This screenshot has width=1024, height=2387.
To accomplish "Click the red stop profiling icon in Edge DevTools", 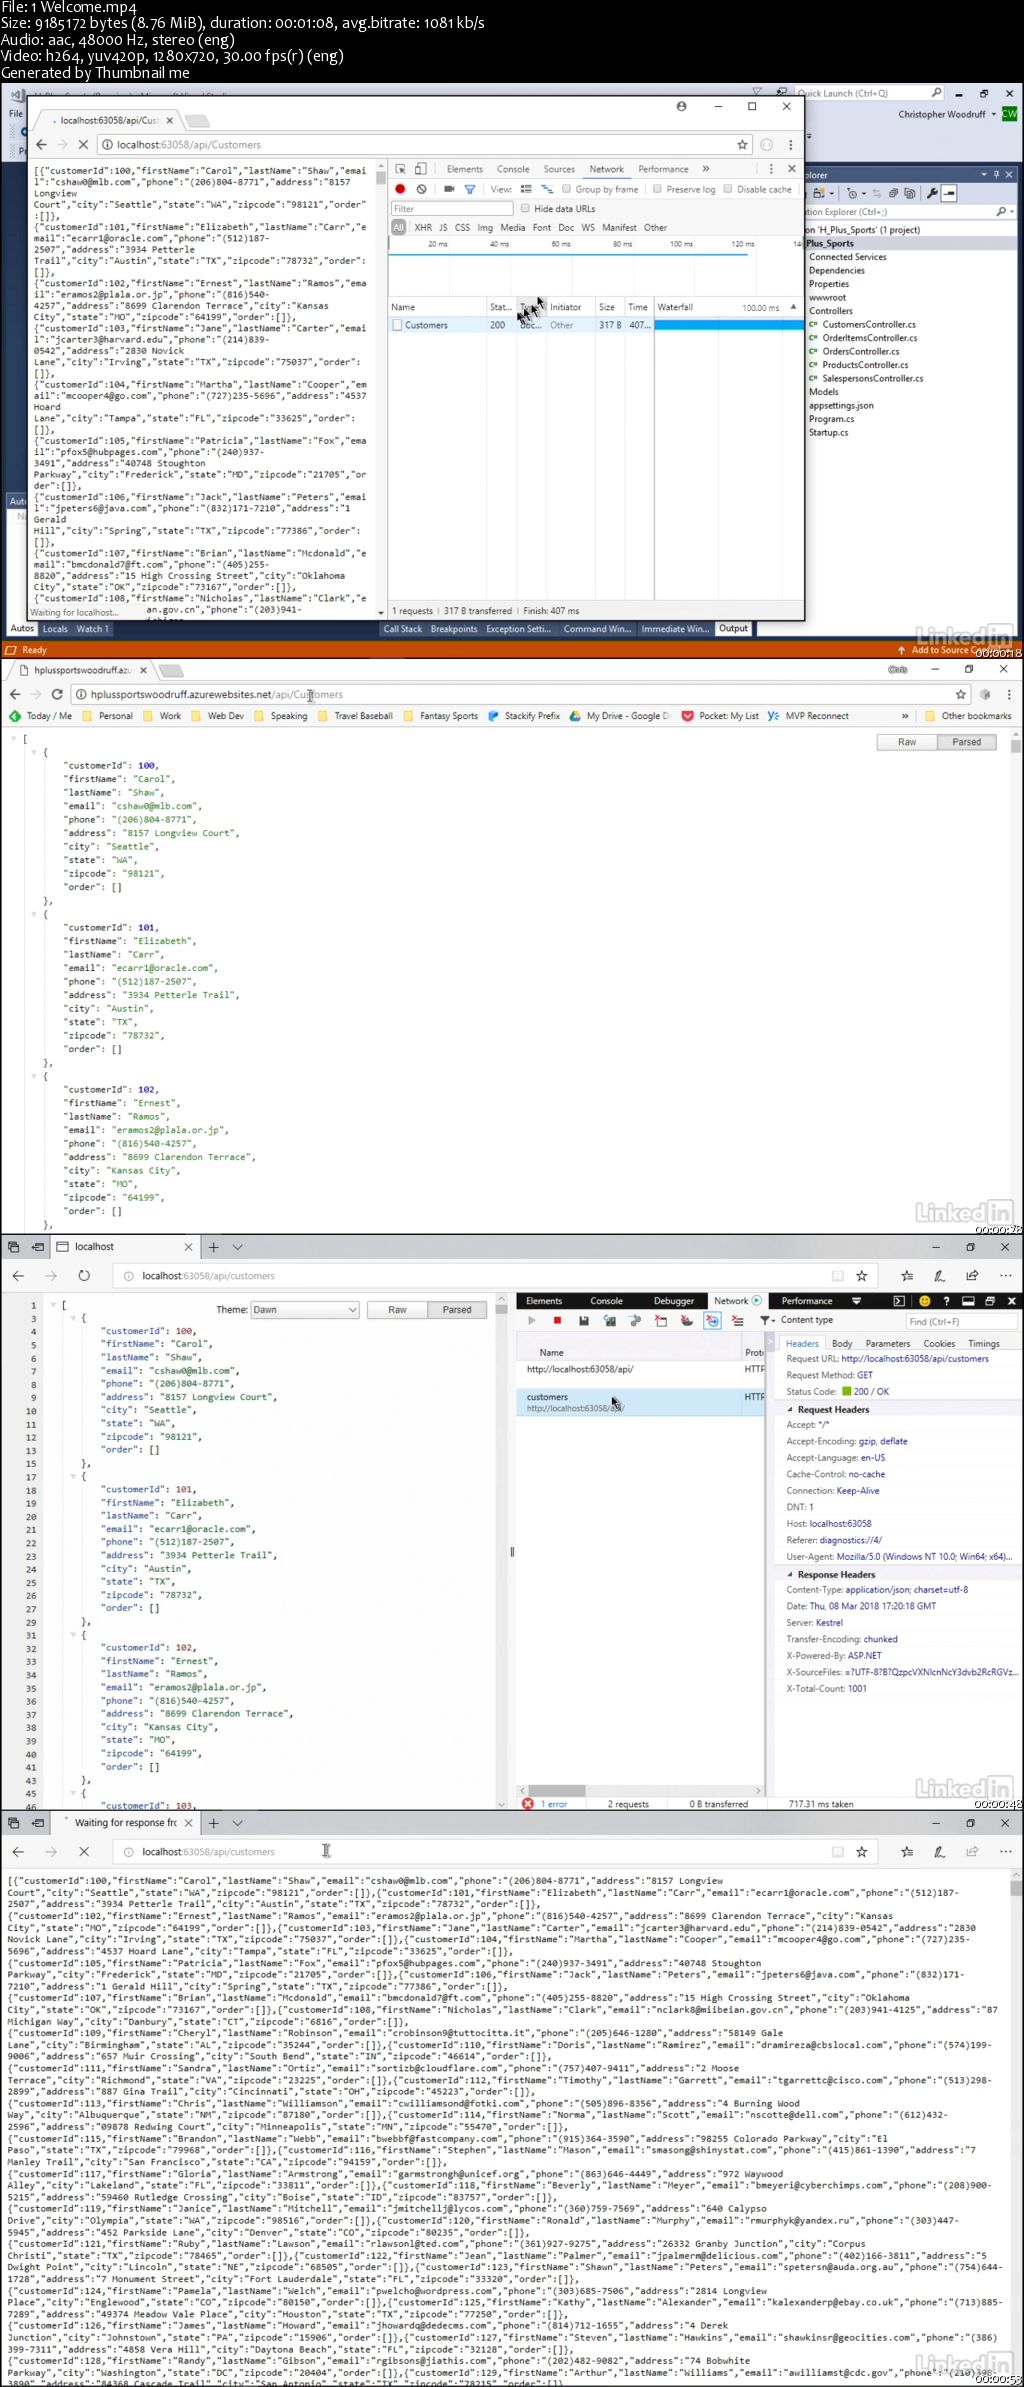I will tap(558, 1321).
